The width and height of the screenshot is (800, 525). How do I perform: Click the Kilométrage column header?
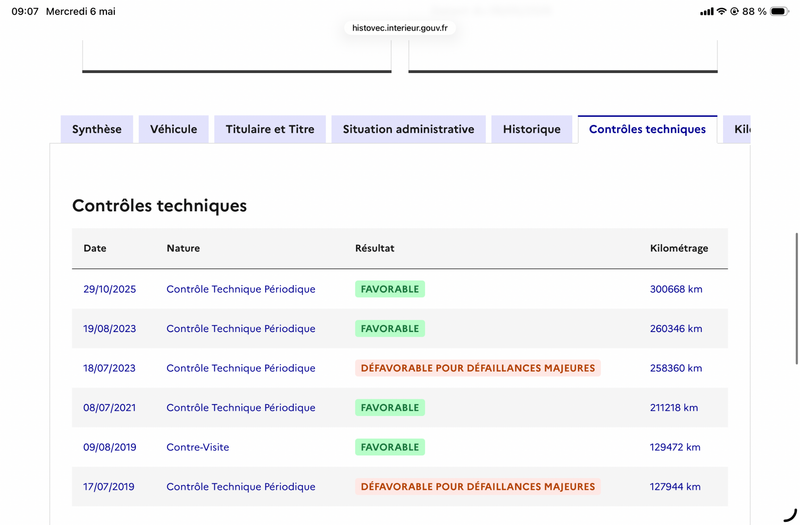pyautogui.click(x=679, y=248)
